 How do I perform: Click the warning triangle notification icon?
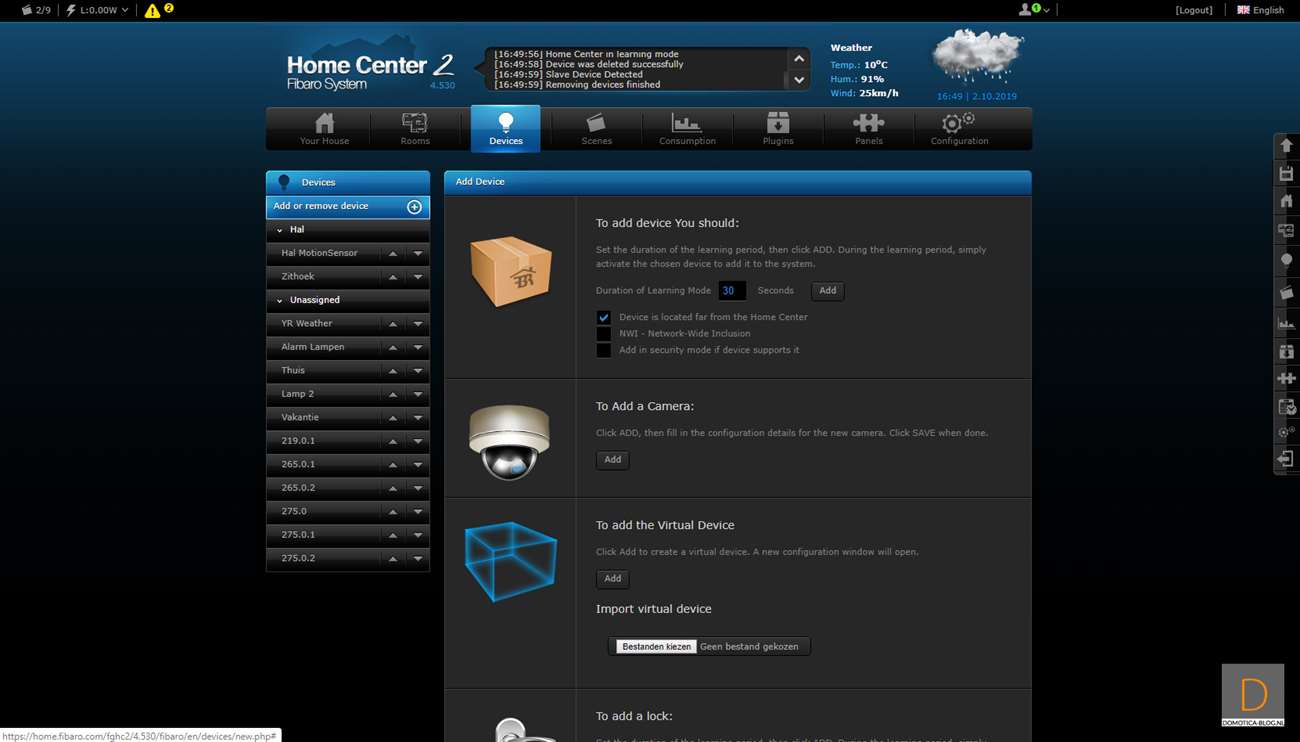[x=152, y=11]
